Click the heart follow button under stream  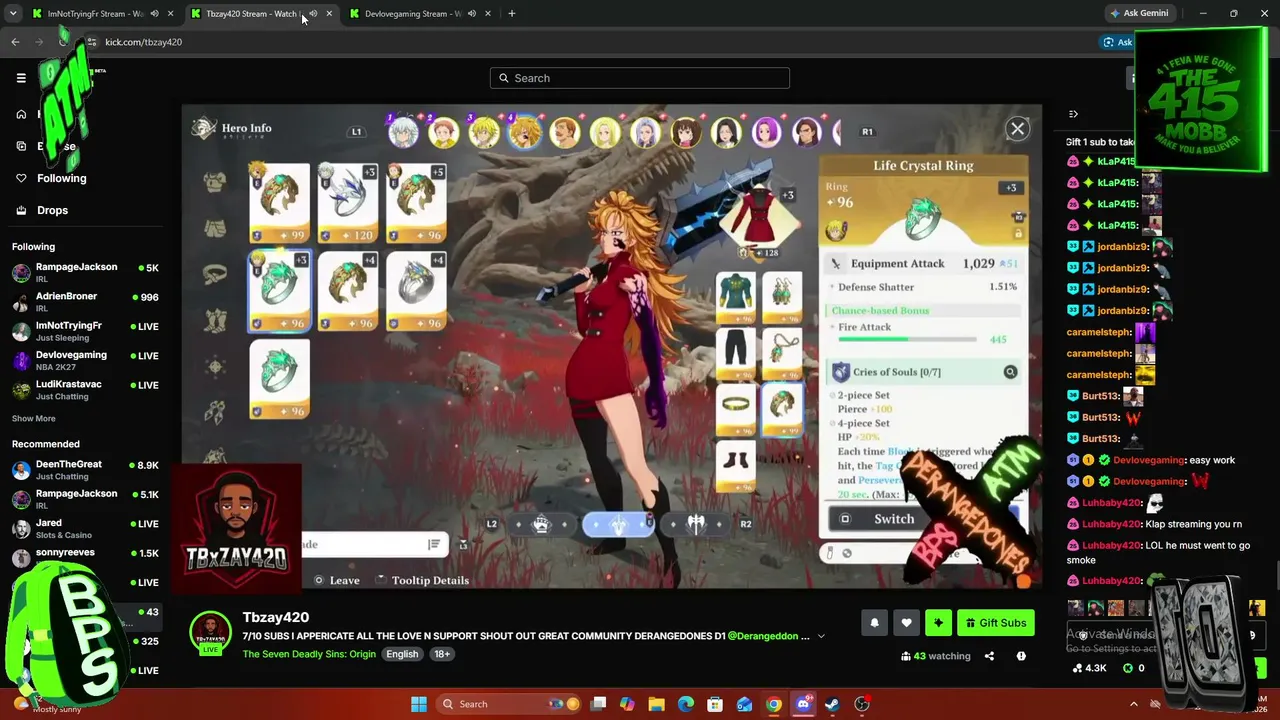click(x=906, y=623)
